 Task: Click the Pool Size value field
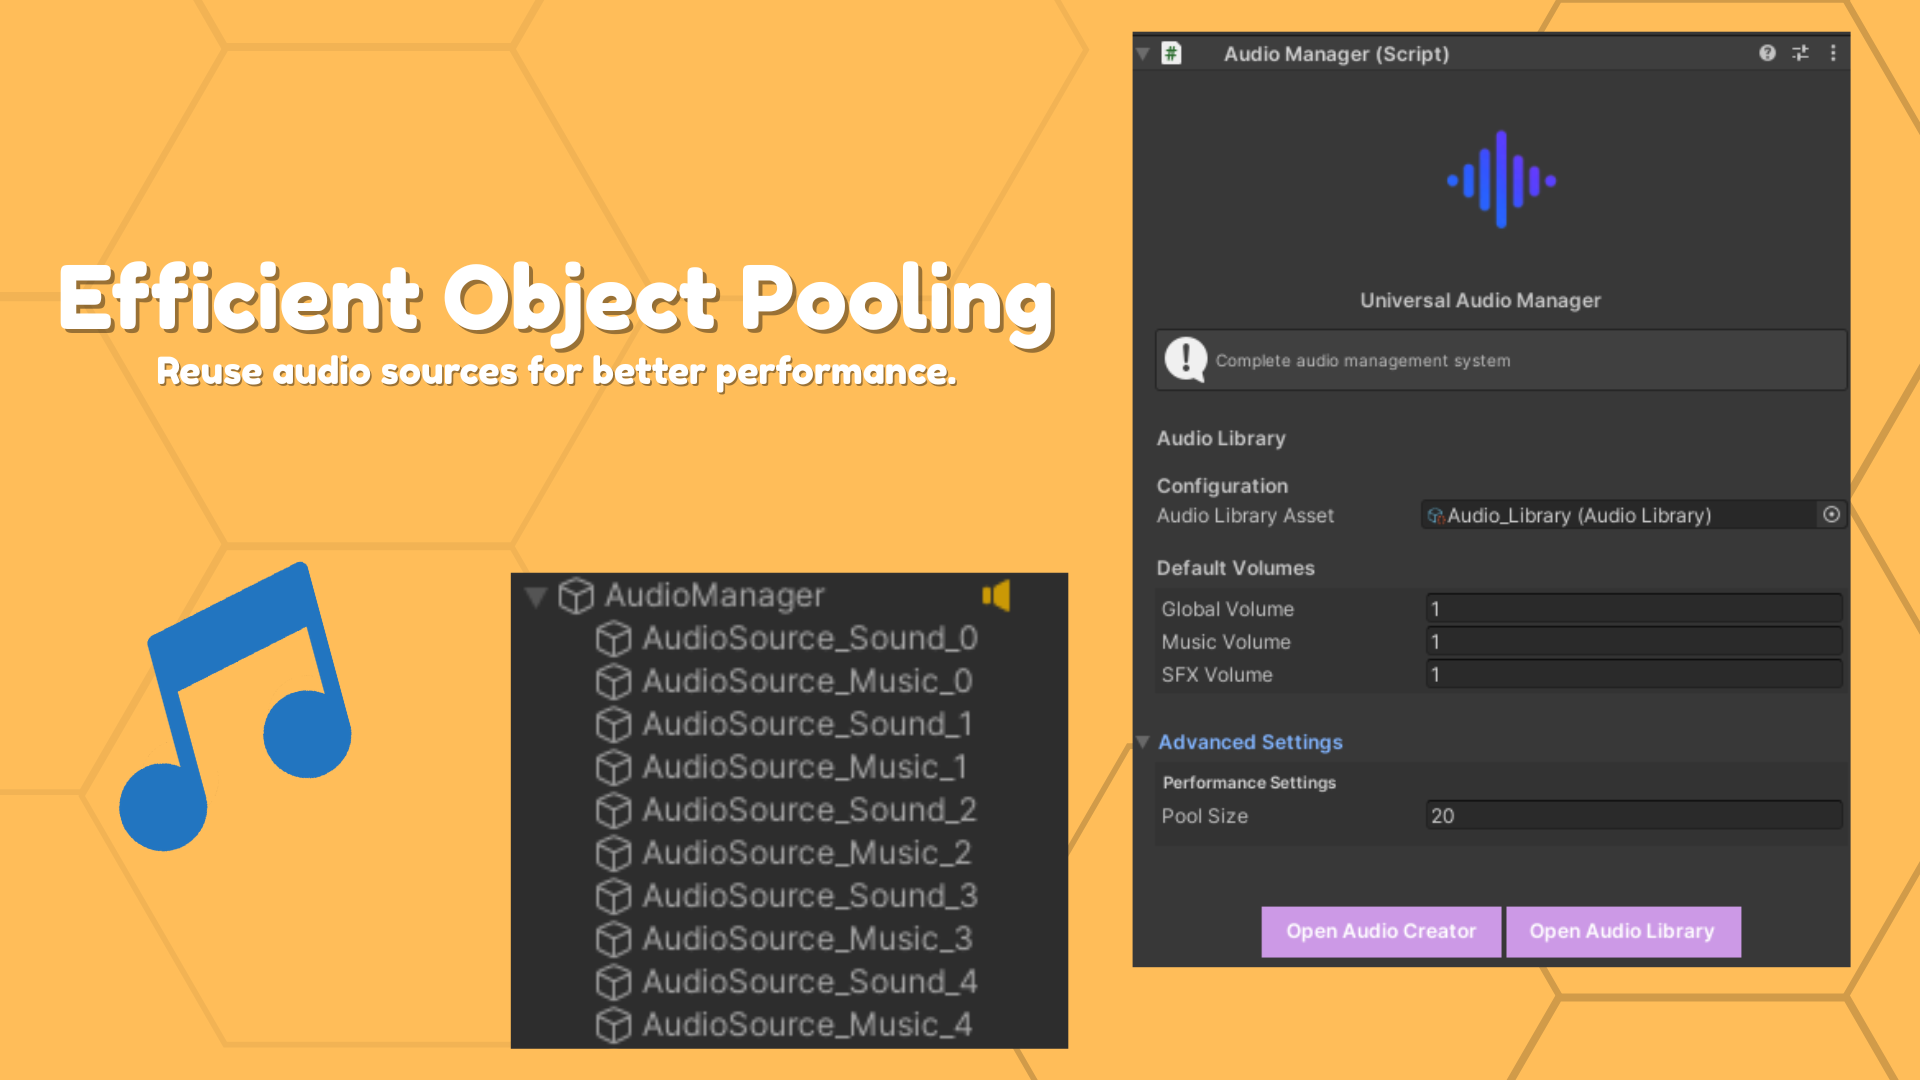click(1632, 815)
